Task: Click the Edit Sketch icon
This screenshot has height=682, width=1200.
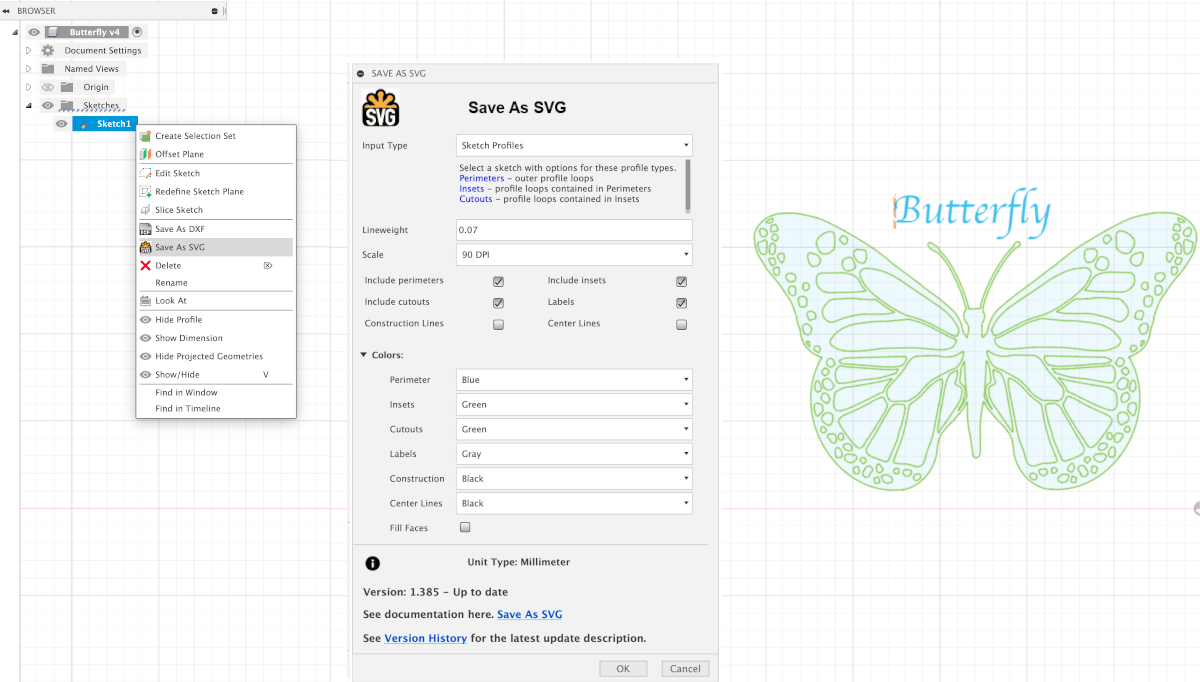Action: click(146, 173)
